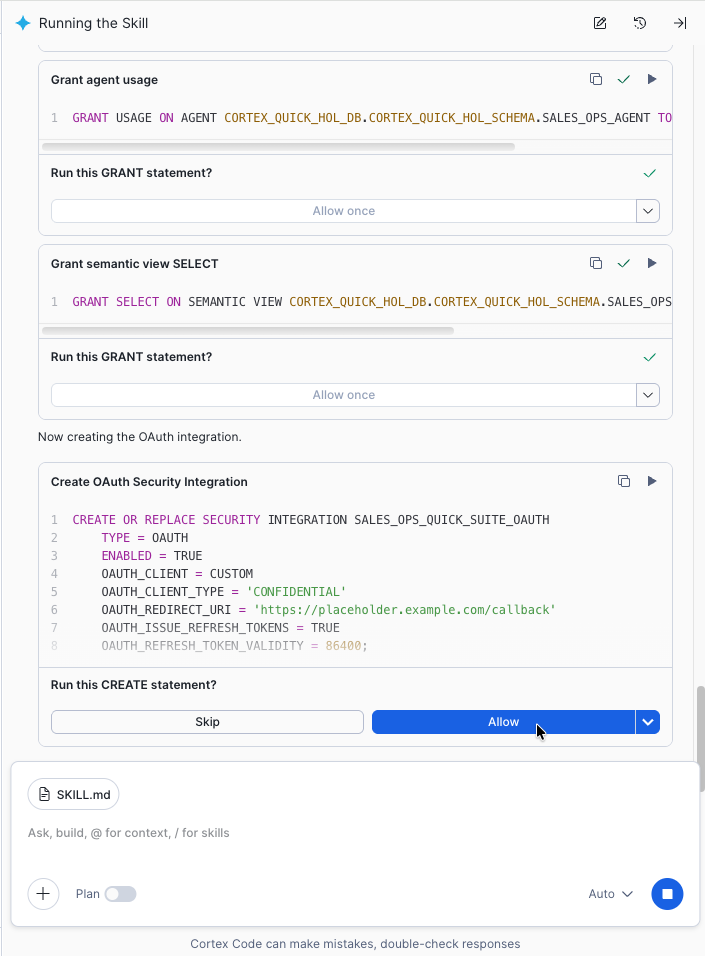Click the Cortex sparkle logo icon
The width and height of the screenshot is (705, 956).
pyautogui.click(x=23, y=23)
